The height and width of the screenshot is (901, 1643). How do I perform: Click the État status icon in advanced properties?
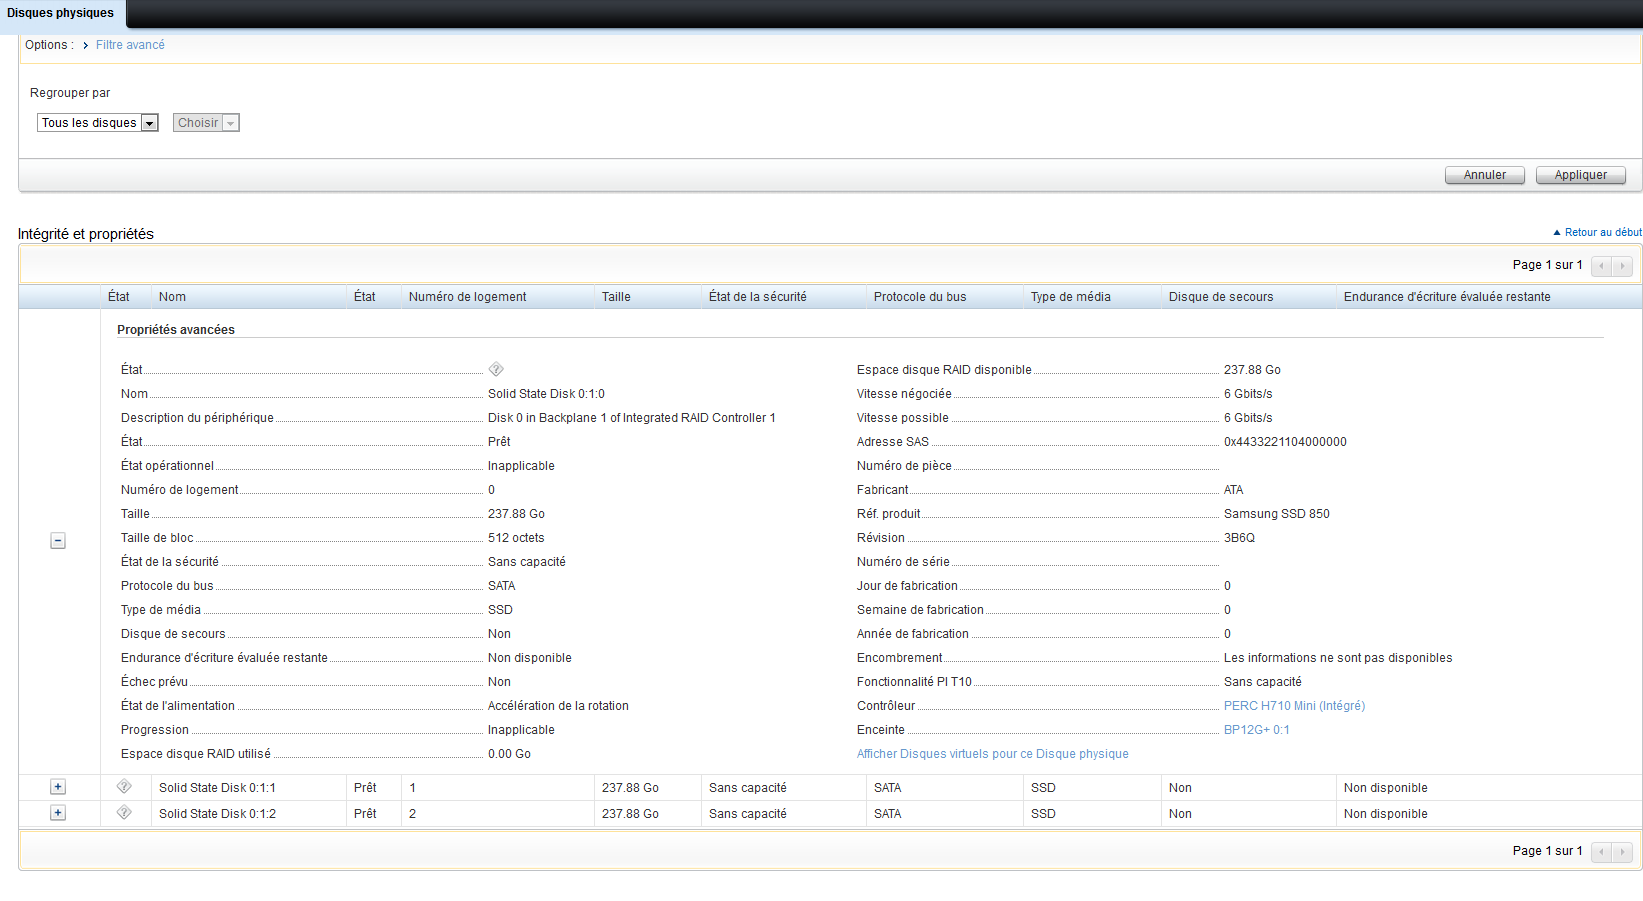pos(496,369)
